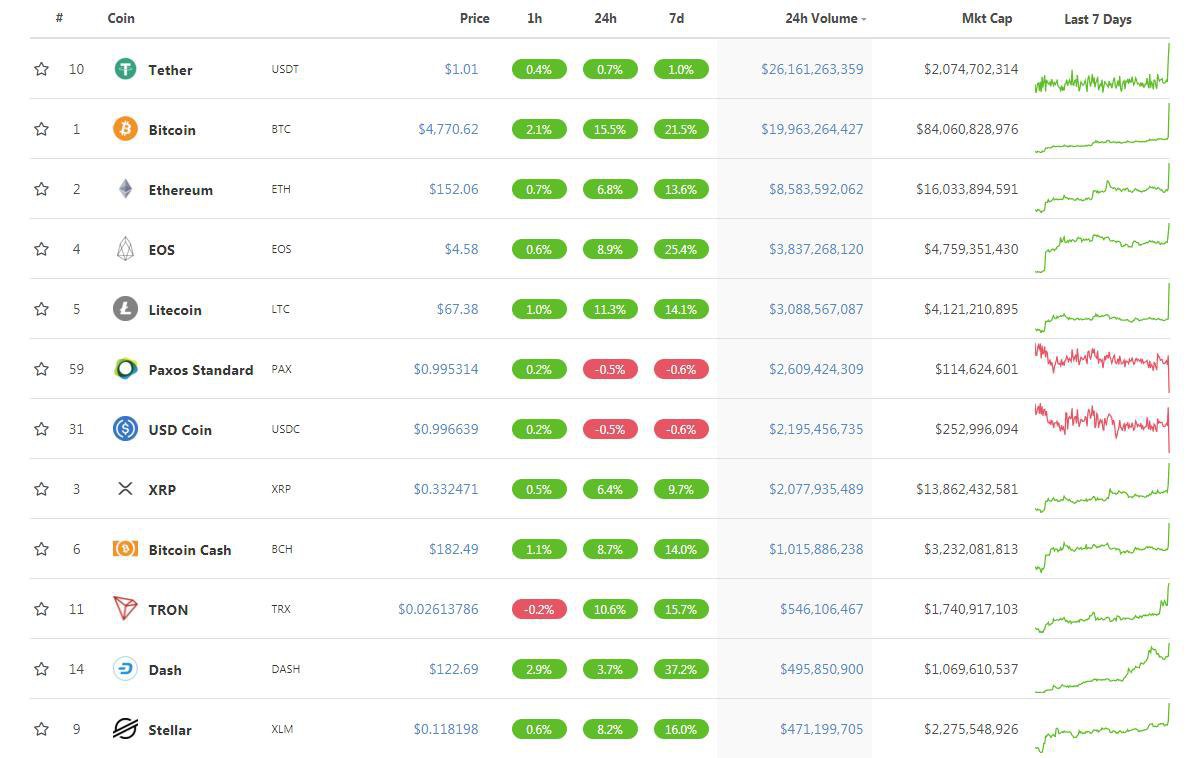This screenshot has height=758, width=1200.
Task: Click the Tether coin logo icon
Action: (125, 69)
